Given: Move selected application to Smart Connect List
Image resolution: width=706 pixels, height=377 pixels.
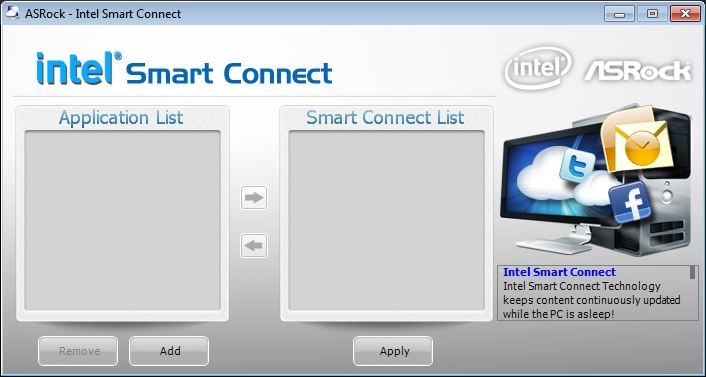Looking at the screenshot, I should click(x=254, y=198).
